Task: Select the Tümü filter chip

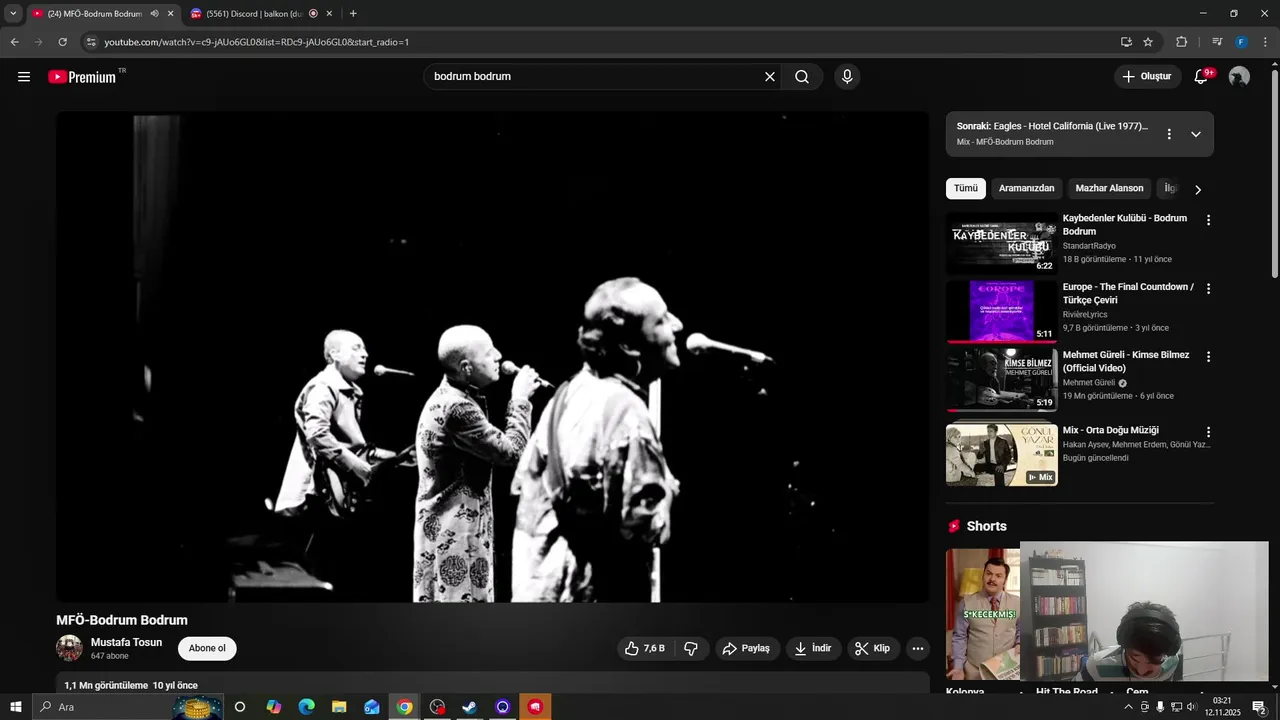Action: tap(966, 188)
